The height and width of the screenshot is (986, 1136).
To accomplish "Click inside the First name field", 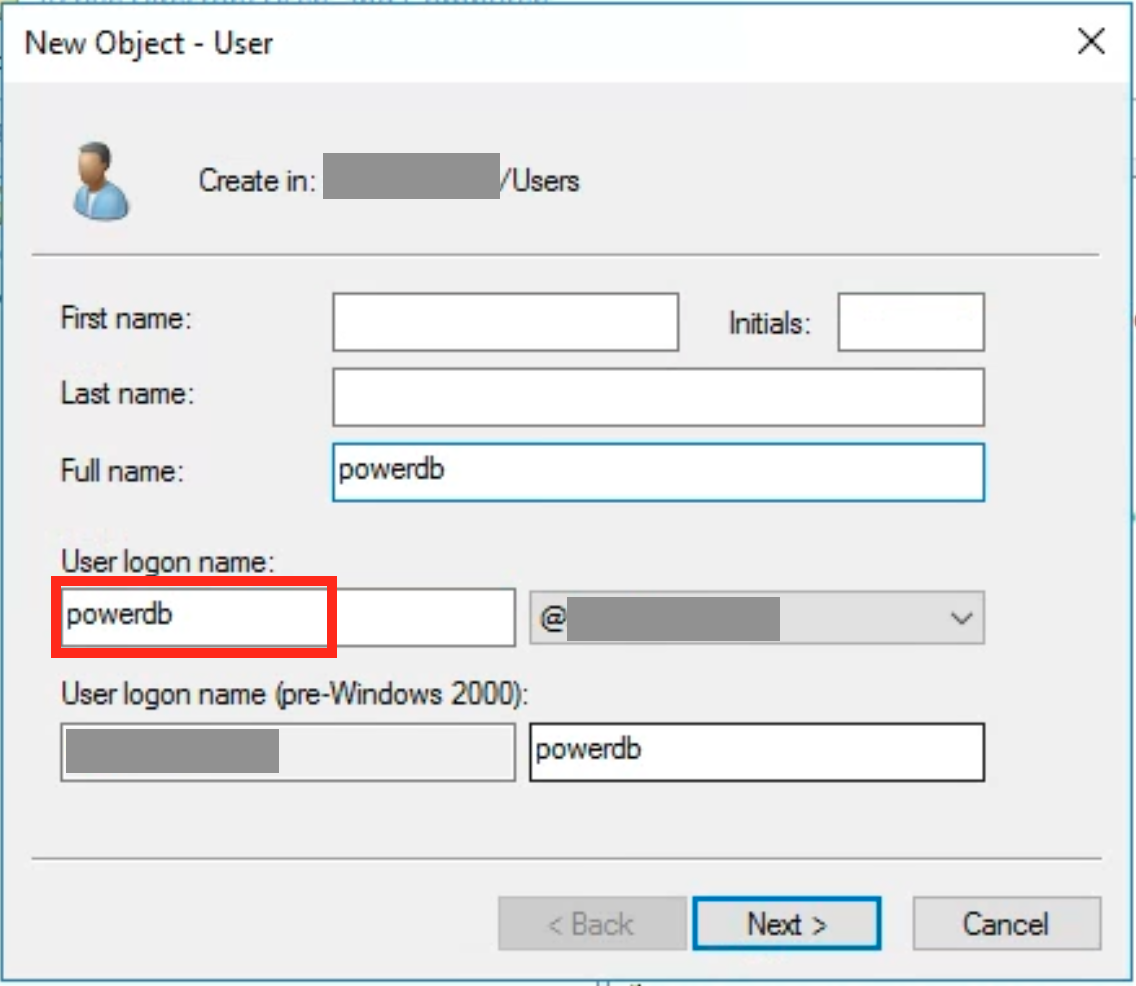I will click(505, 321).
